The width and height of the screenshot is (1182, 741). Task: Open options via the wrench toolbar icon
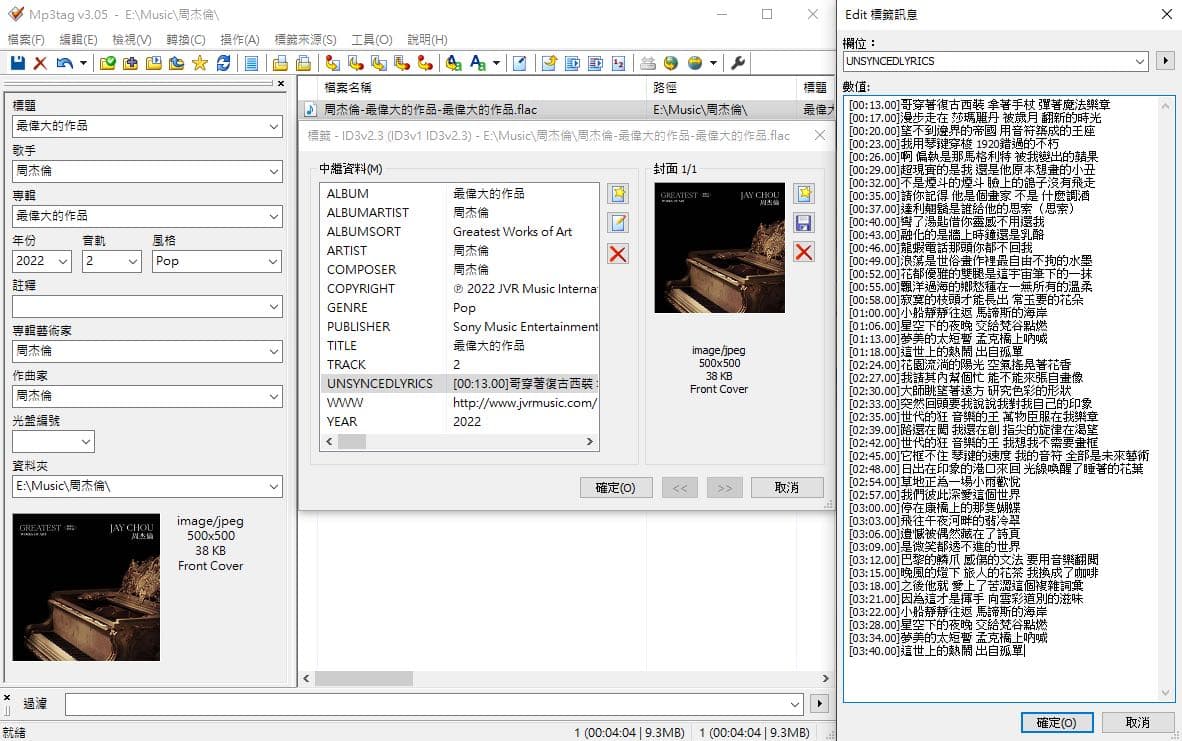point(739,63)
